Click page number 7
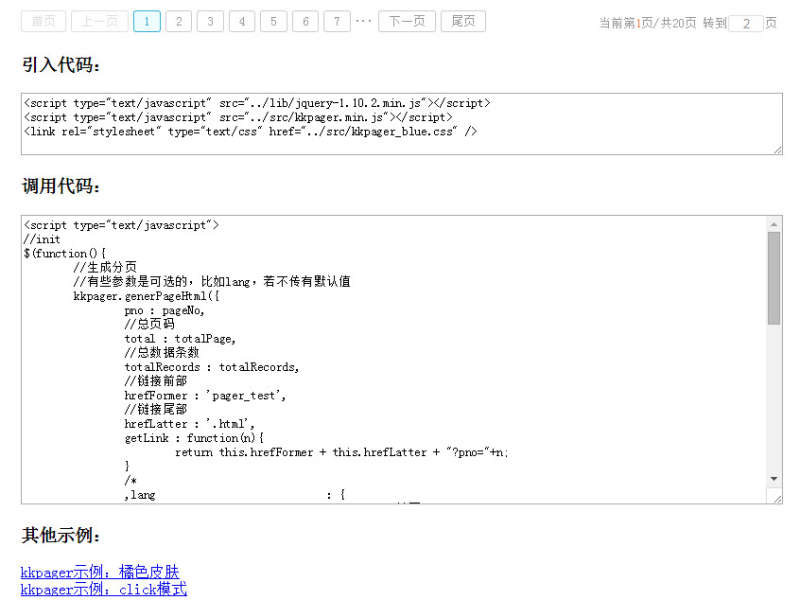 (338, 21)
